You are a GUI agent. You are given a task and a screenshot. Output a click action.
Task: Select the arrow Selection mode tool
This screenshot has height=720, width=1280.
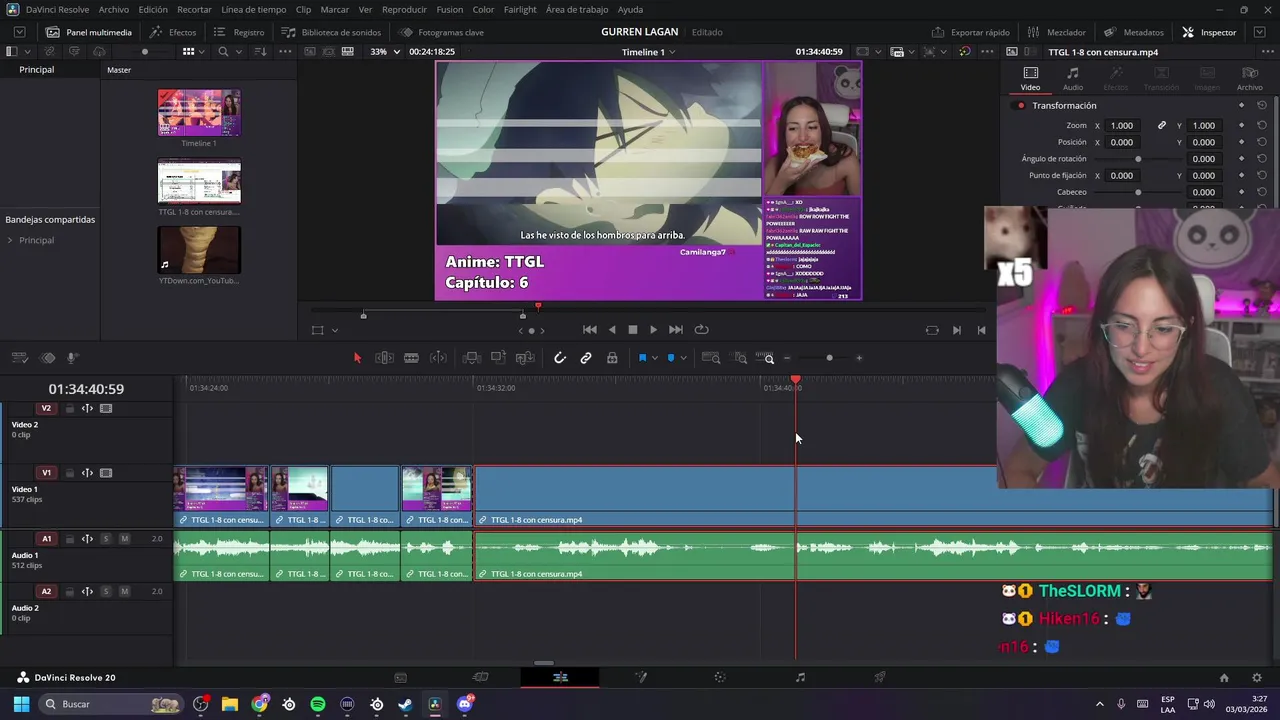coord(357,358)
